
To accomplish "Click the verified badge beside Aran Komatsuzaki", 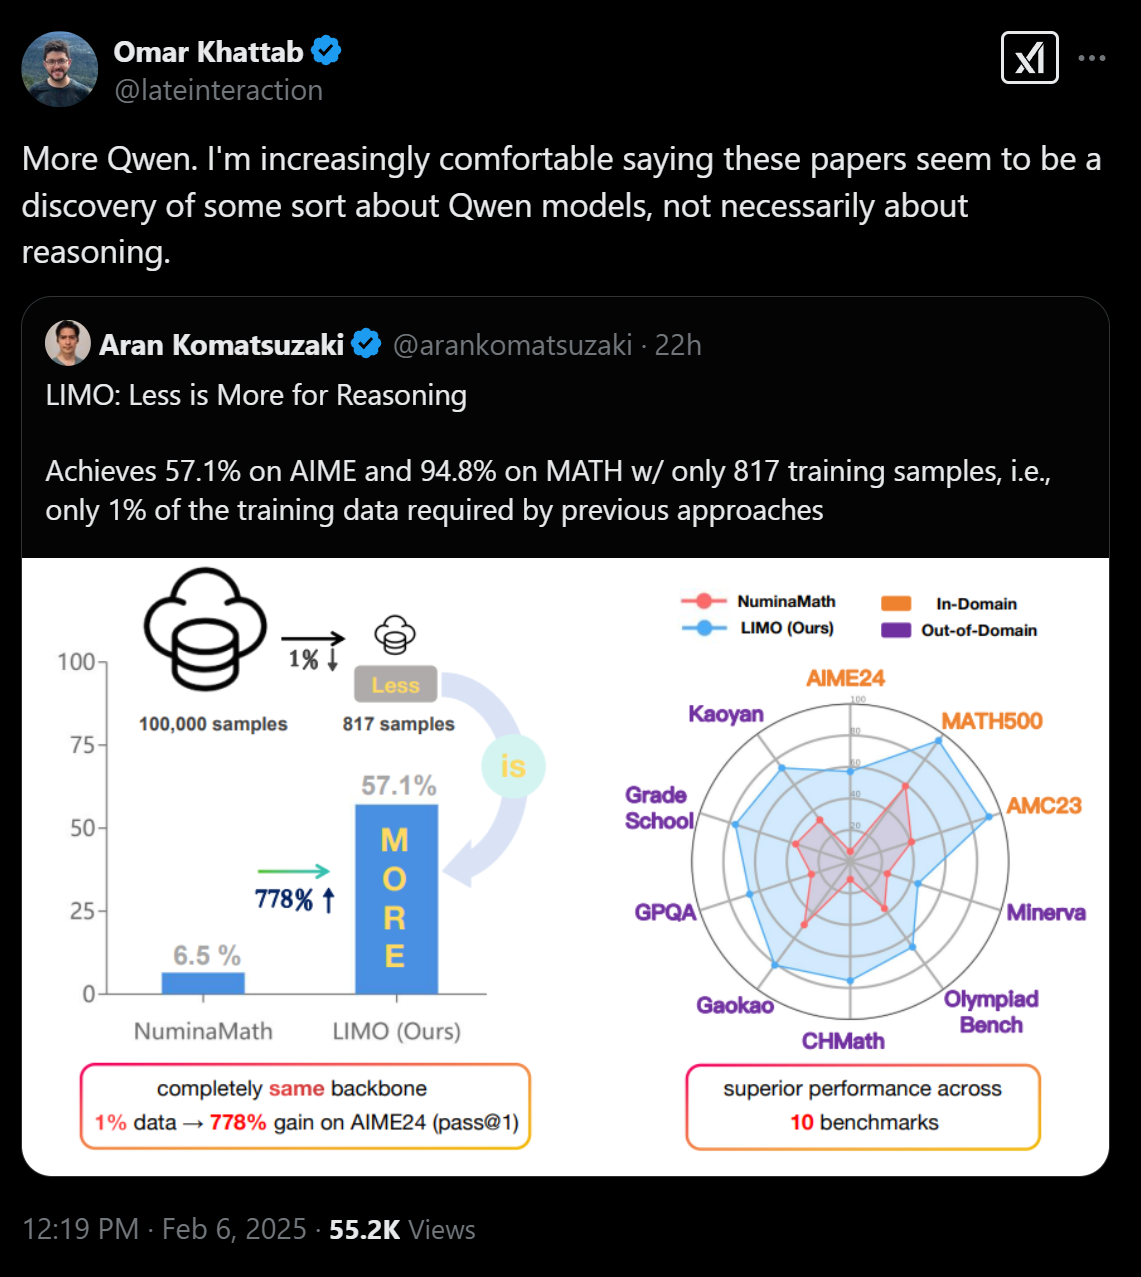I will click(x=367, y=345).
